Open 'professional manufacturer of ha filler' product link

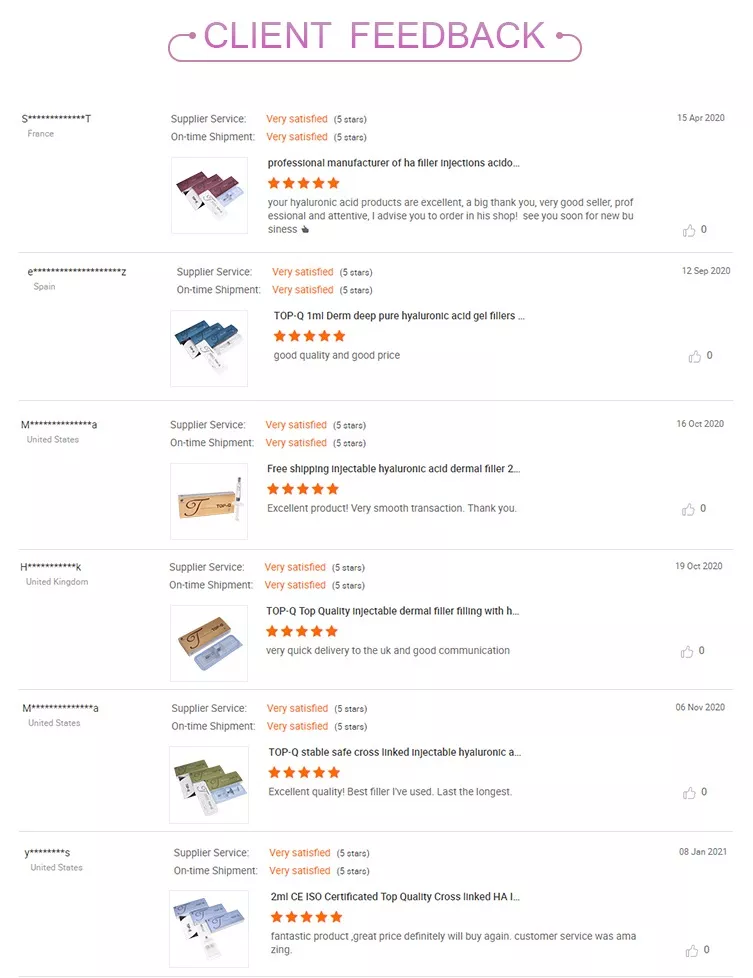[x=394, y=163]
